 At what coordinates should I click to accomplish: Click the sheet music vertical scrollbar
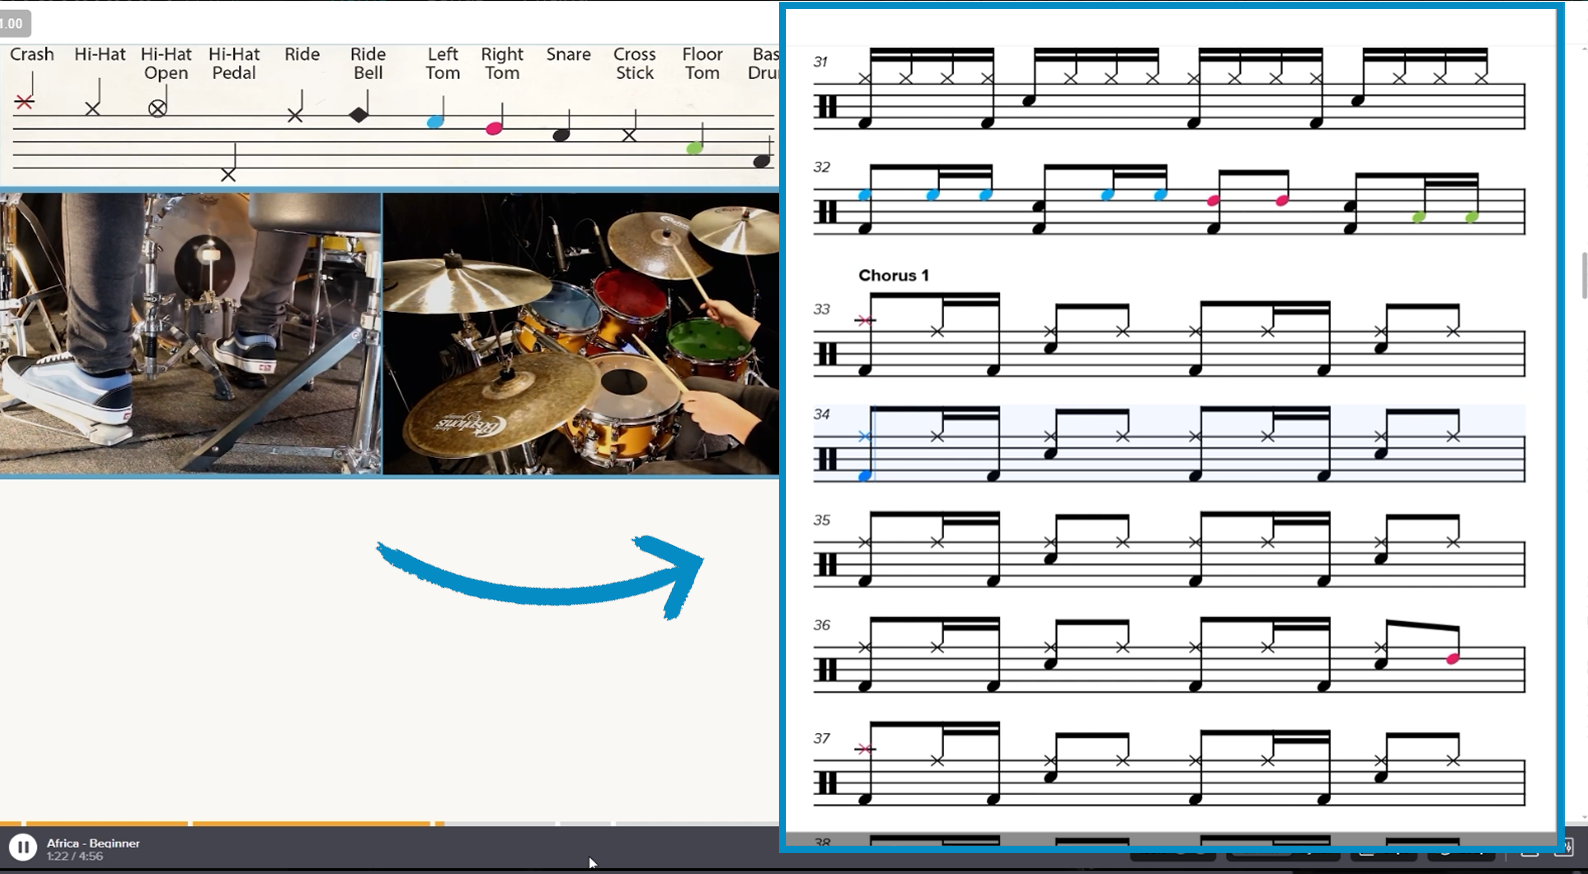coord(1583,275)
